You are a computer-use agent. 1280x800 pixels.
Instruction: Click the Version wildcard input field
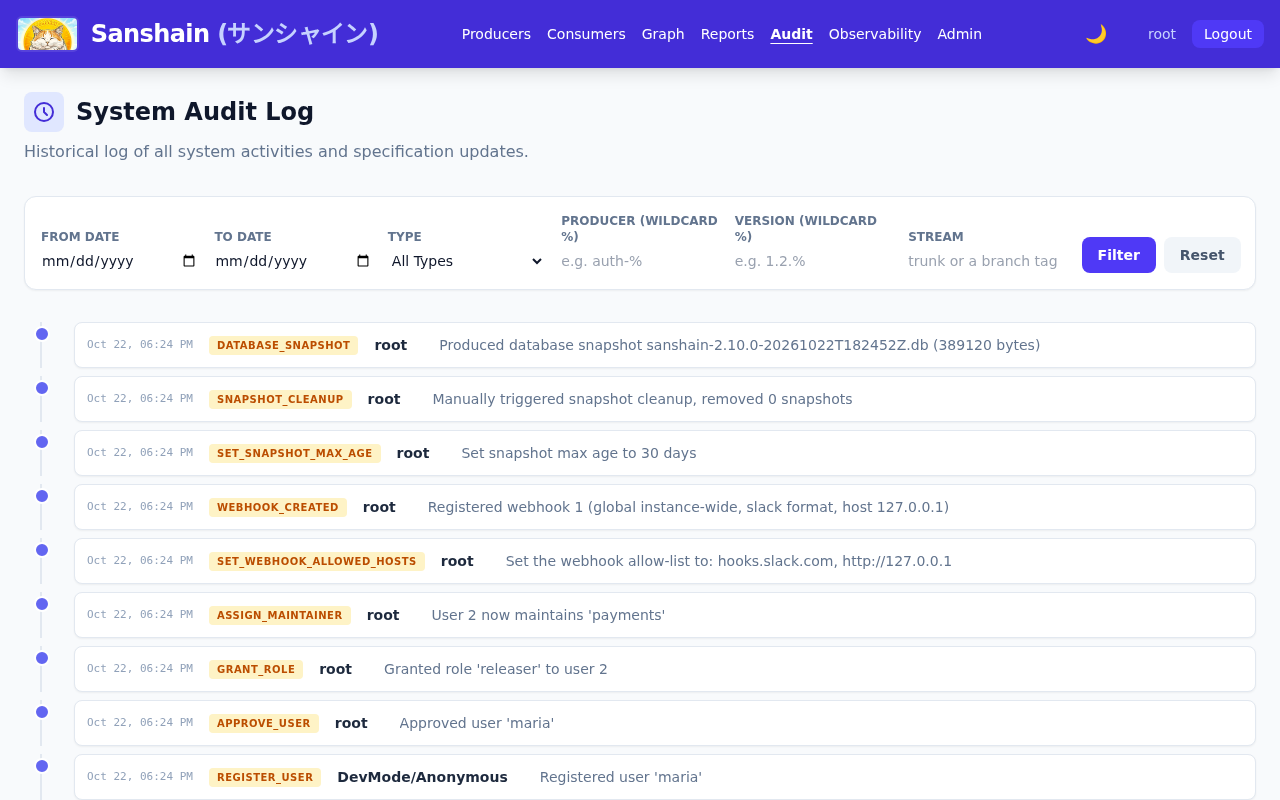[813, 261]
